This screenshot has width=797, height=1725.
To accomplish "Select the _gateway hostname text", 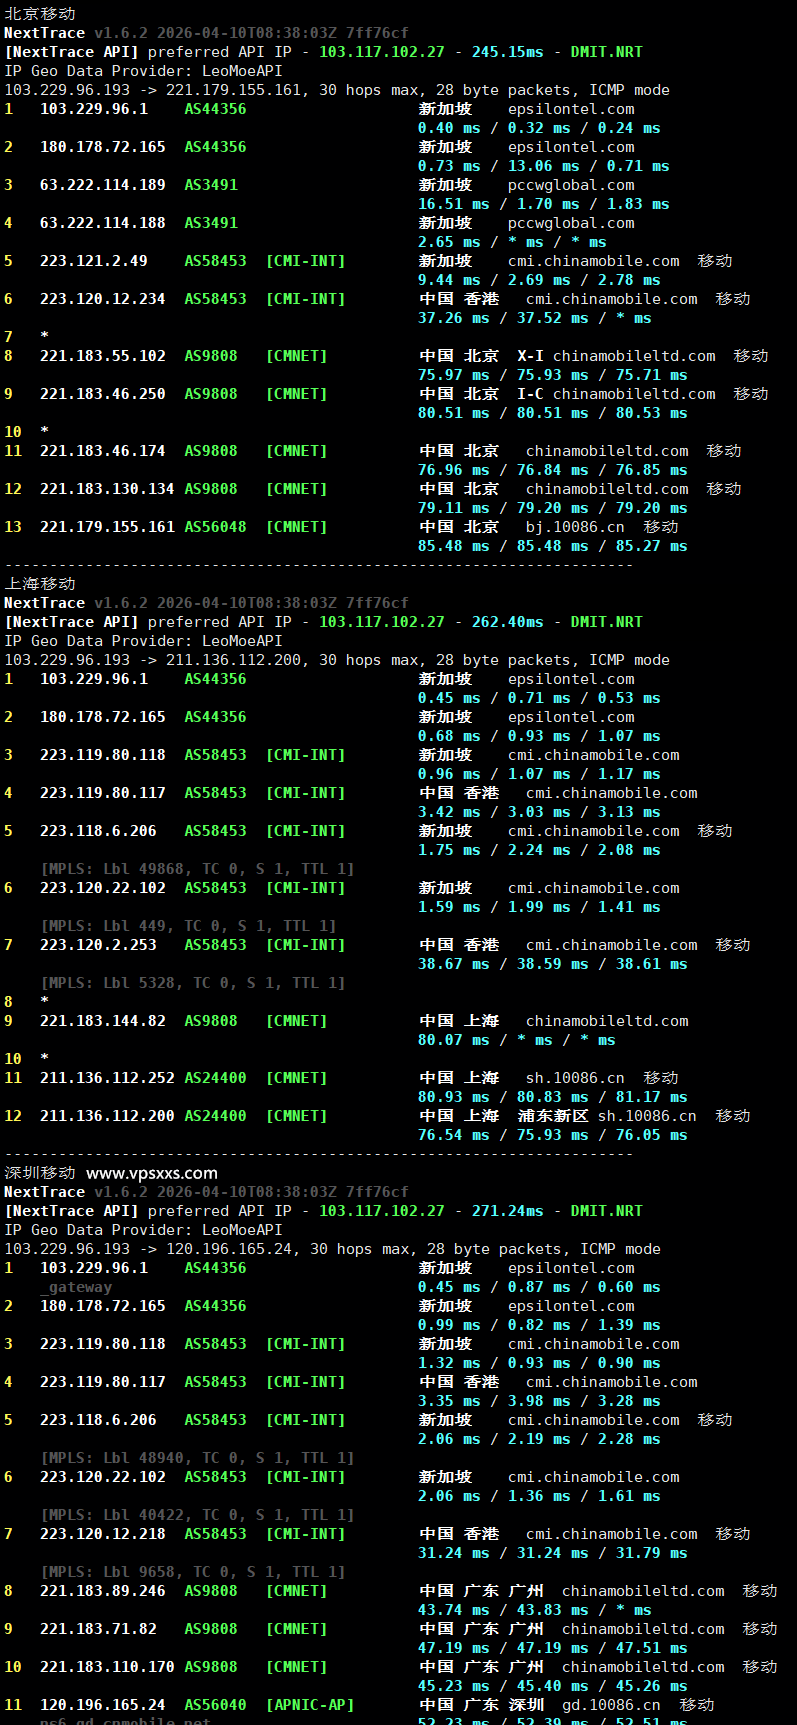I will (76, 1287).
